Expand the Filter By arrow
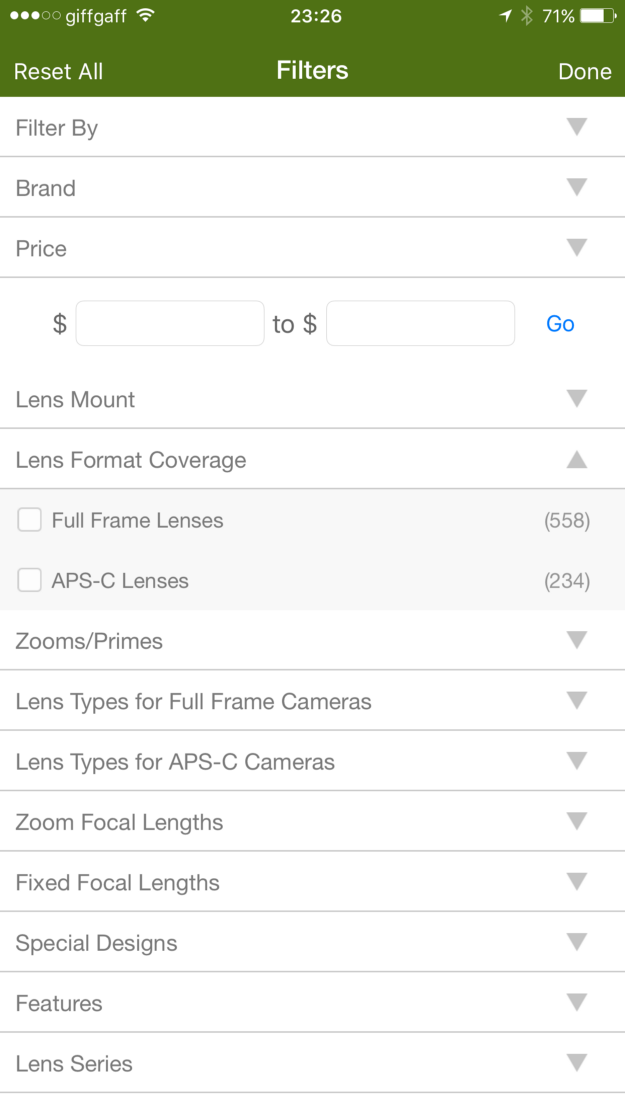The image size is (625, 1111). pyautogui.click(x=576, y=127)
